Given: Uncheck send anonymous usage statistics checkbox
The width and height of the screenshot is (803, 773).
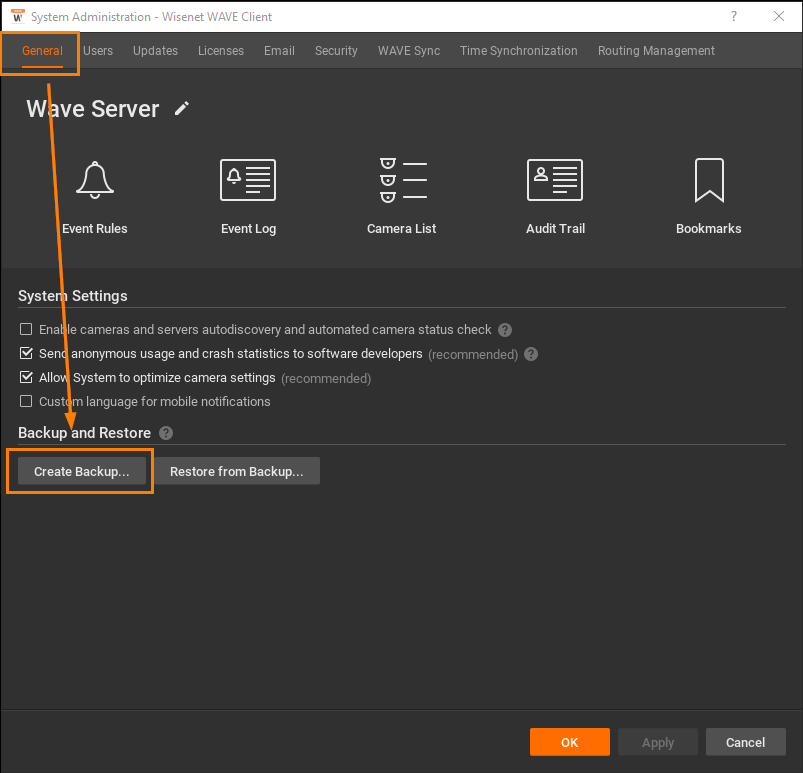Looking at the screenshot, I should tap(26, 353).
